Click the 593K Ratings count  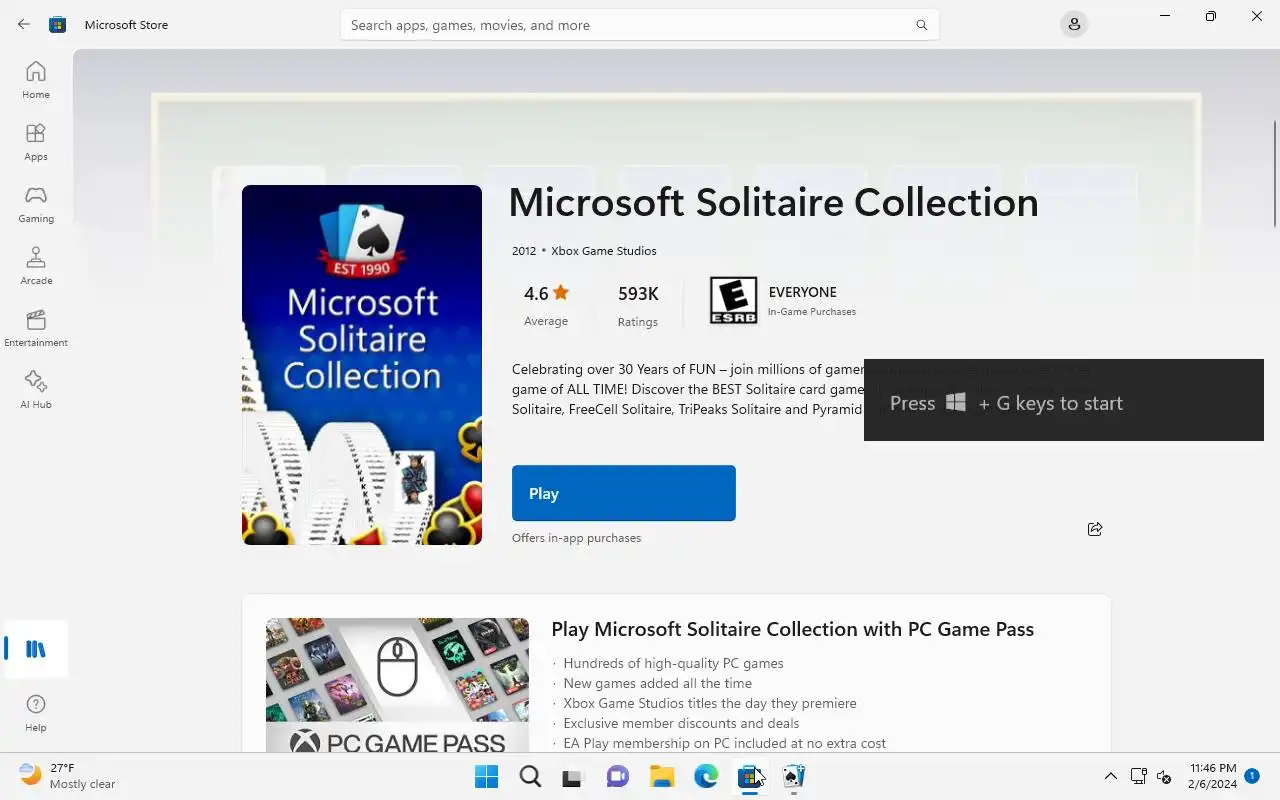point(638,305)
